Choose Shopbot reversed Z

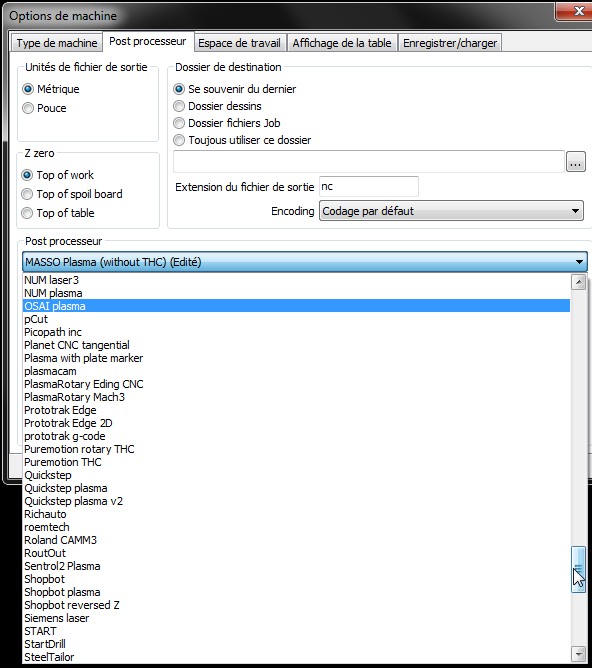click(296, 605)
